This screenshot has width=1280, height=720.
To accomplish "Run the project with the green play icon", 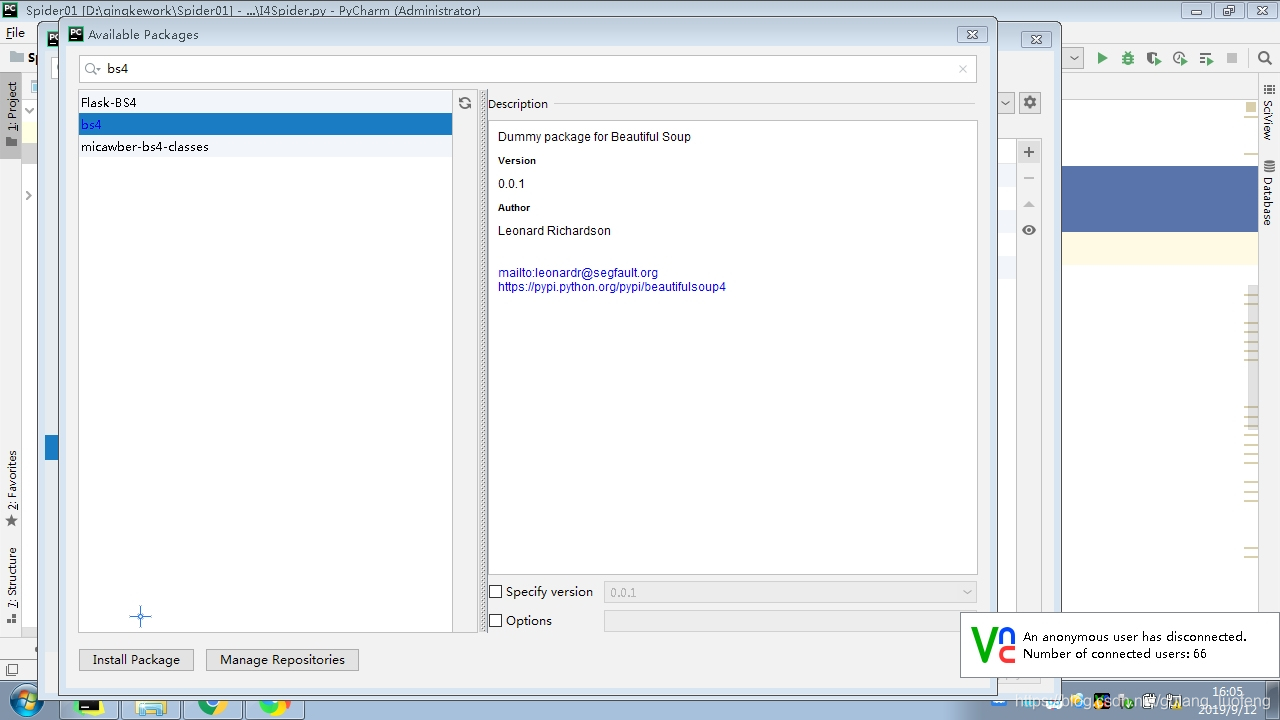I will pos(1102,59).
